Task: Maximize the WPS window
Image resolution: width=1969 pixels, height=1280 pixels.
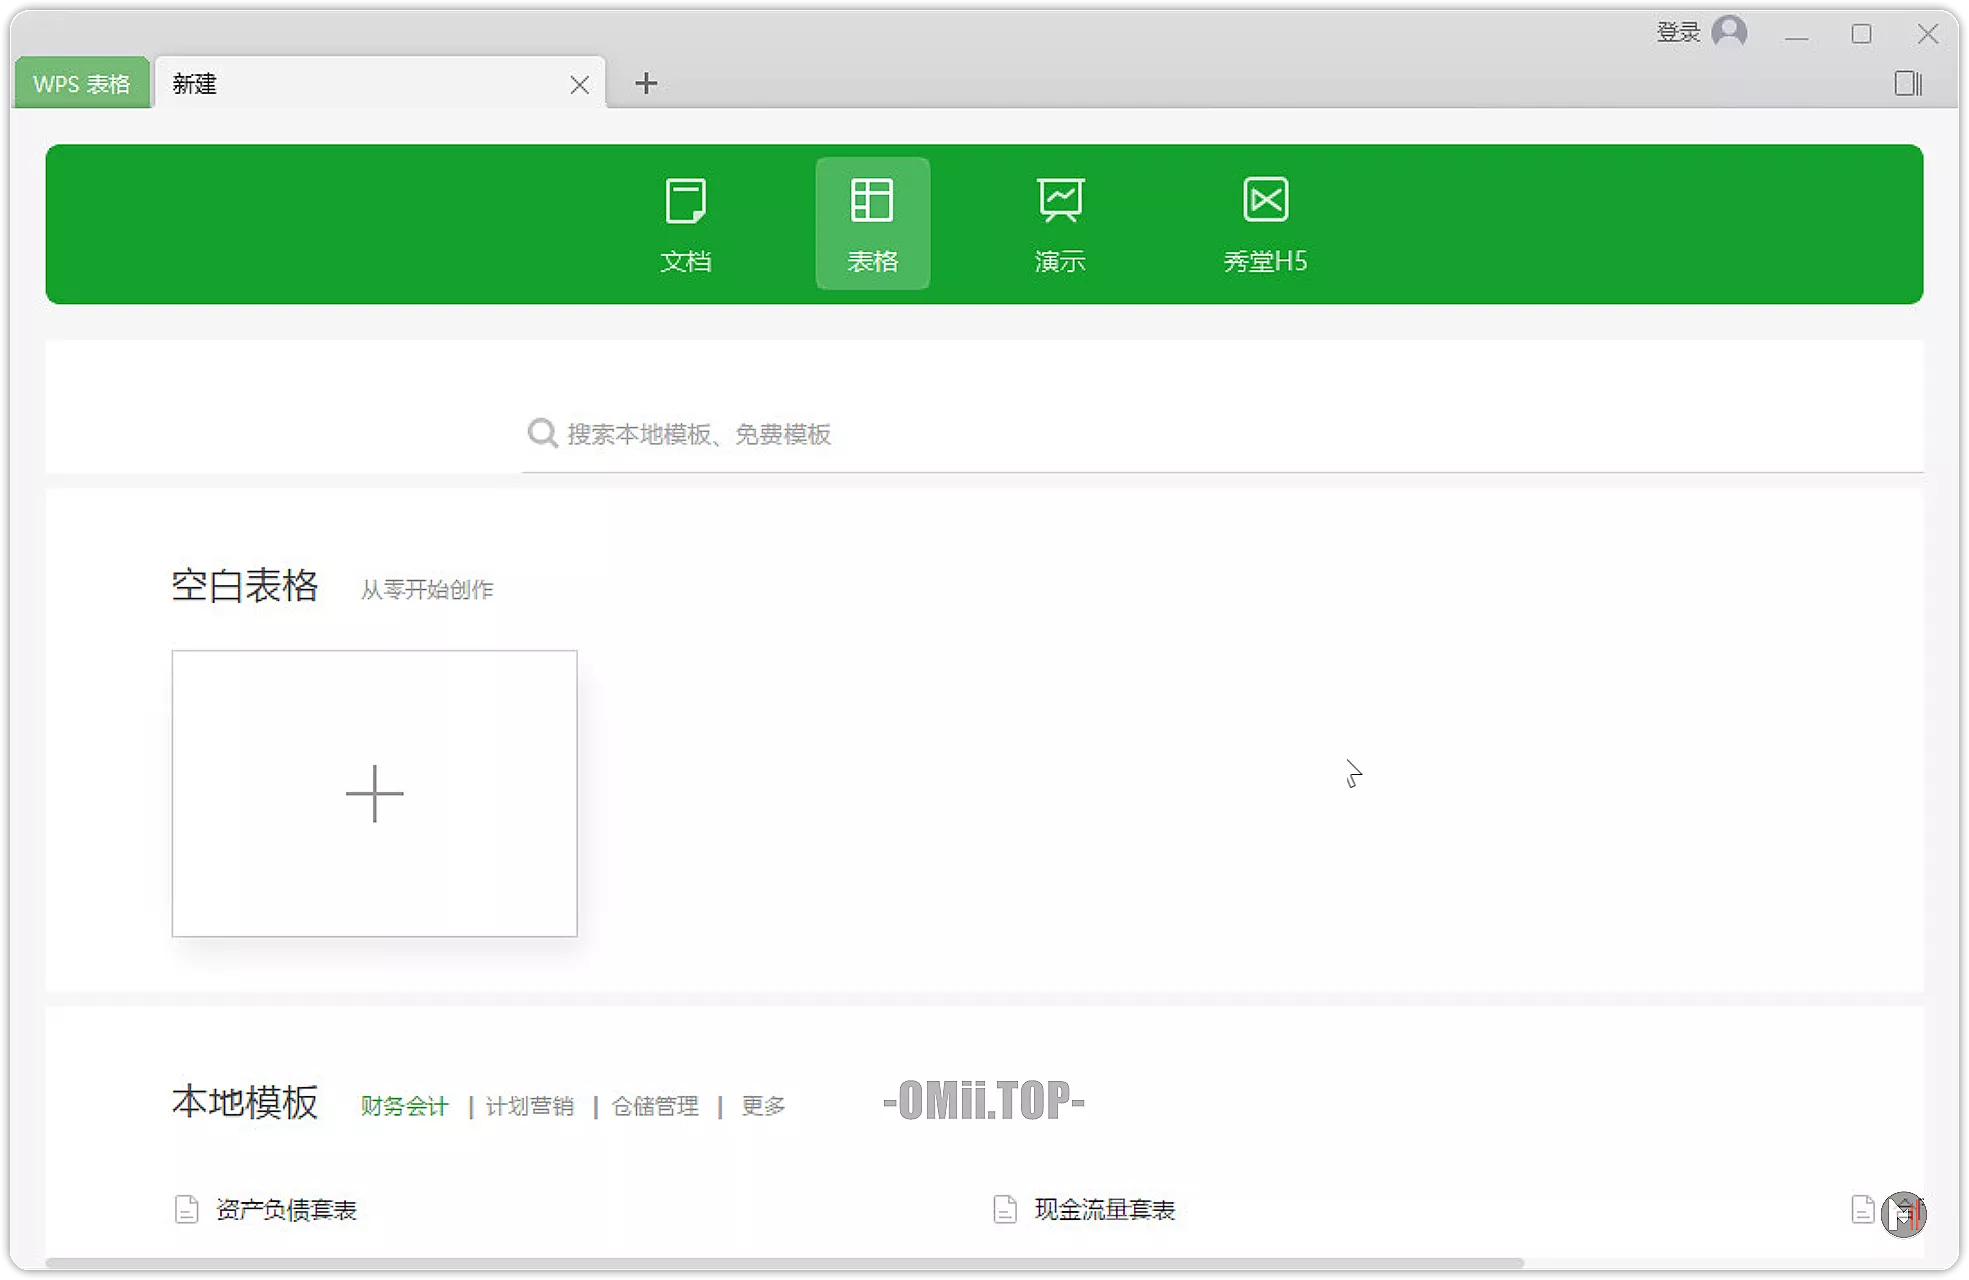Action: click(x=1861, y=34)
